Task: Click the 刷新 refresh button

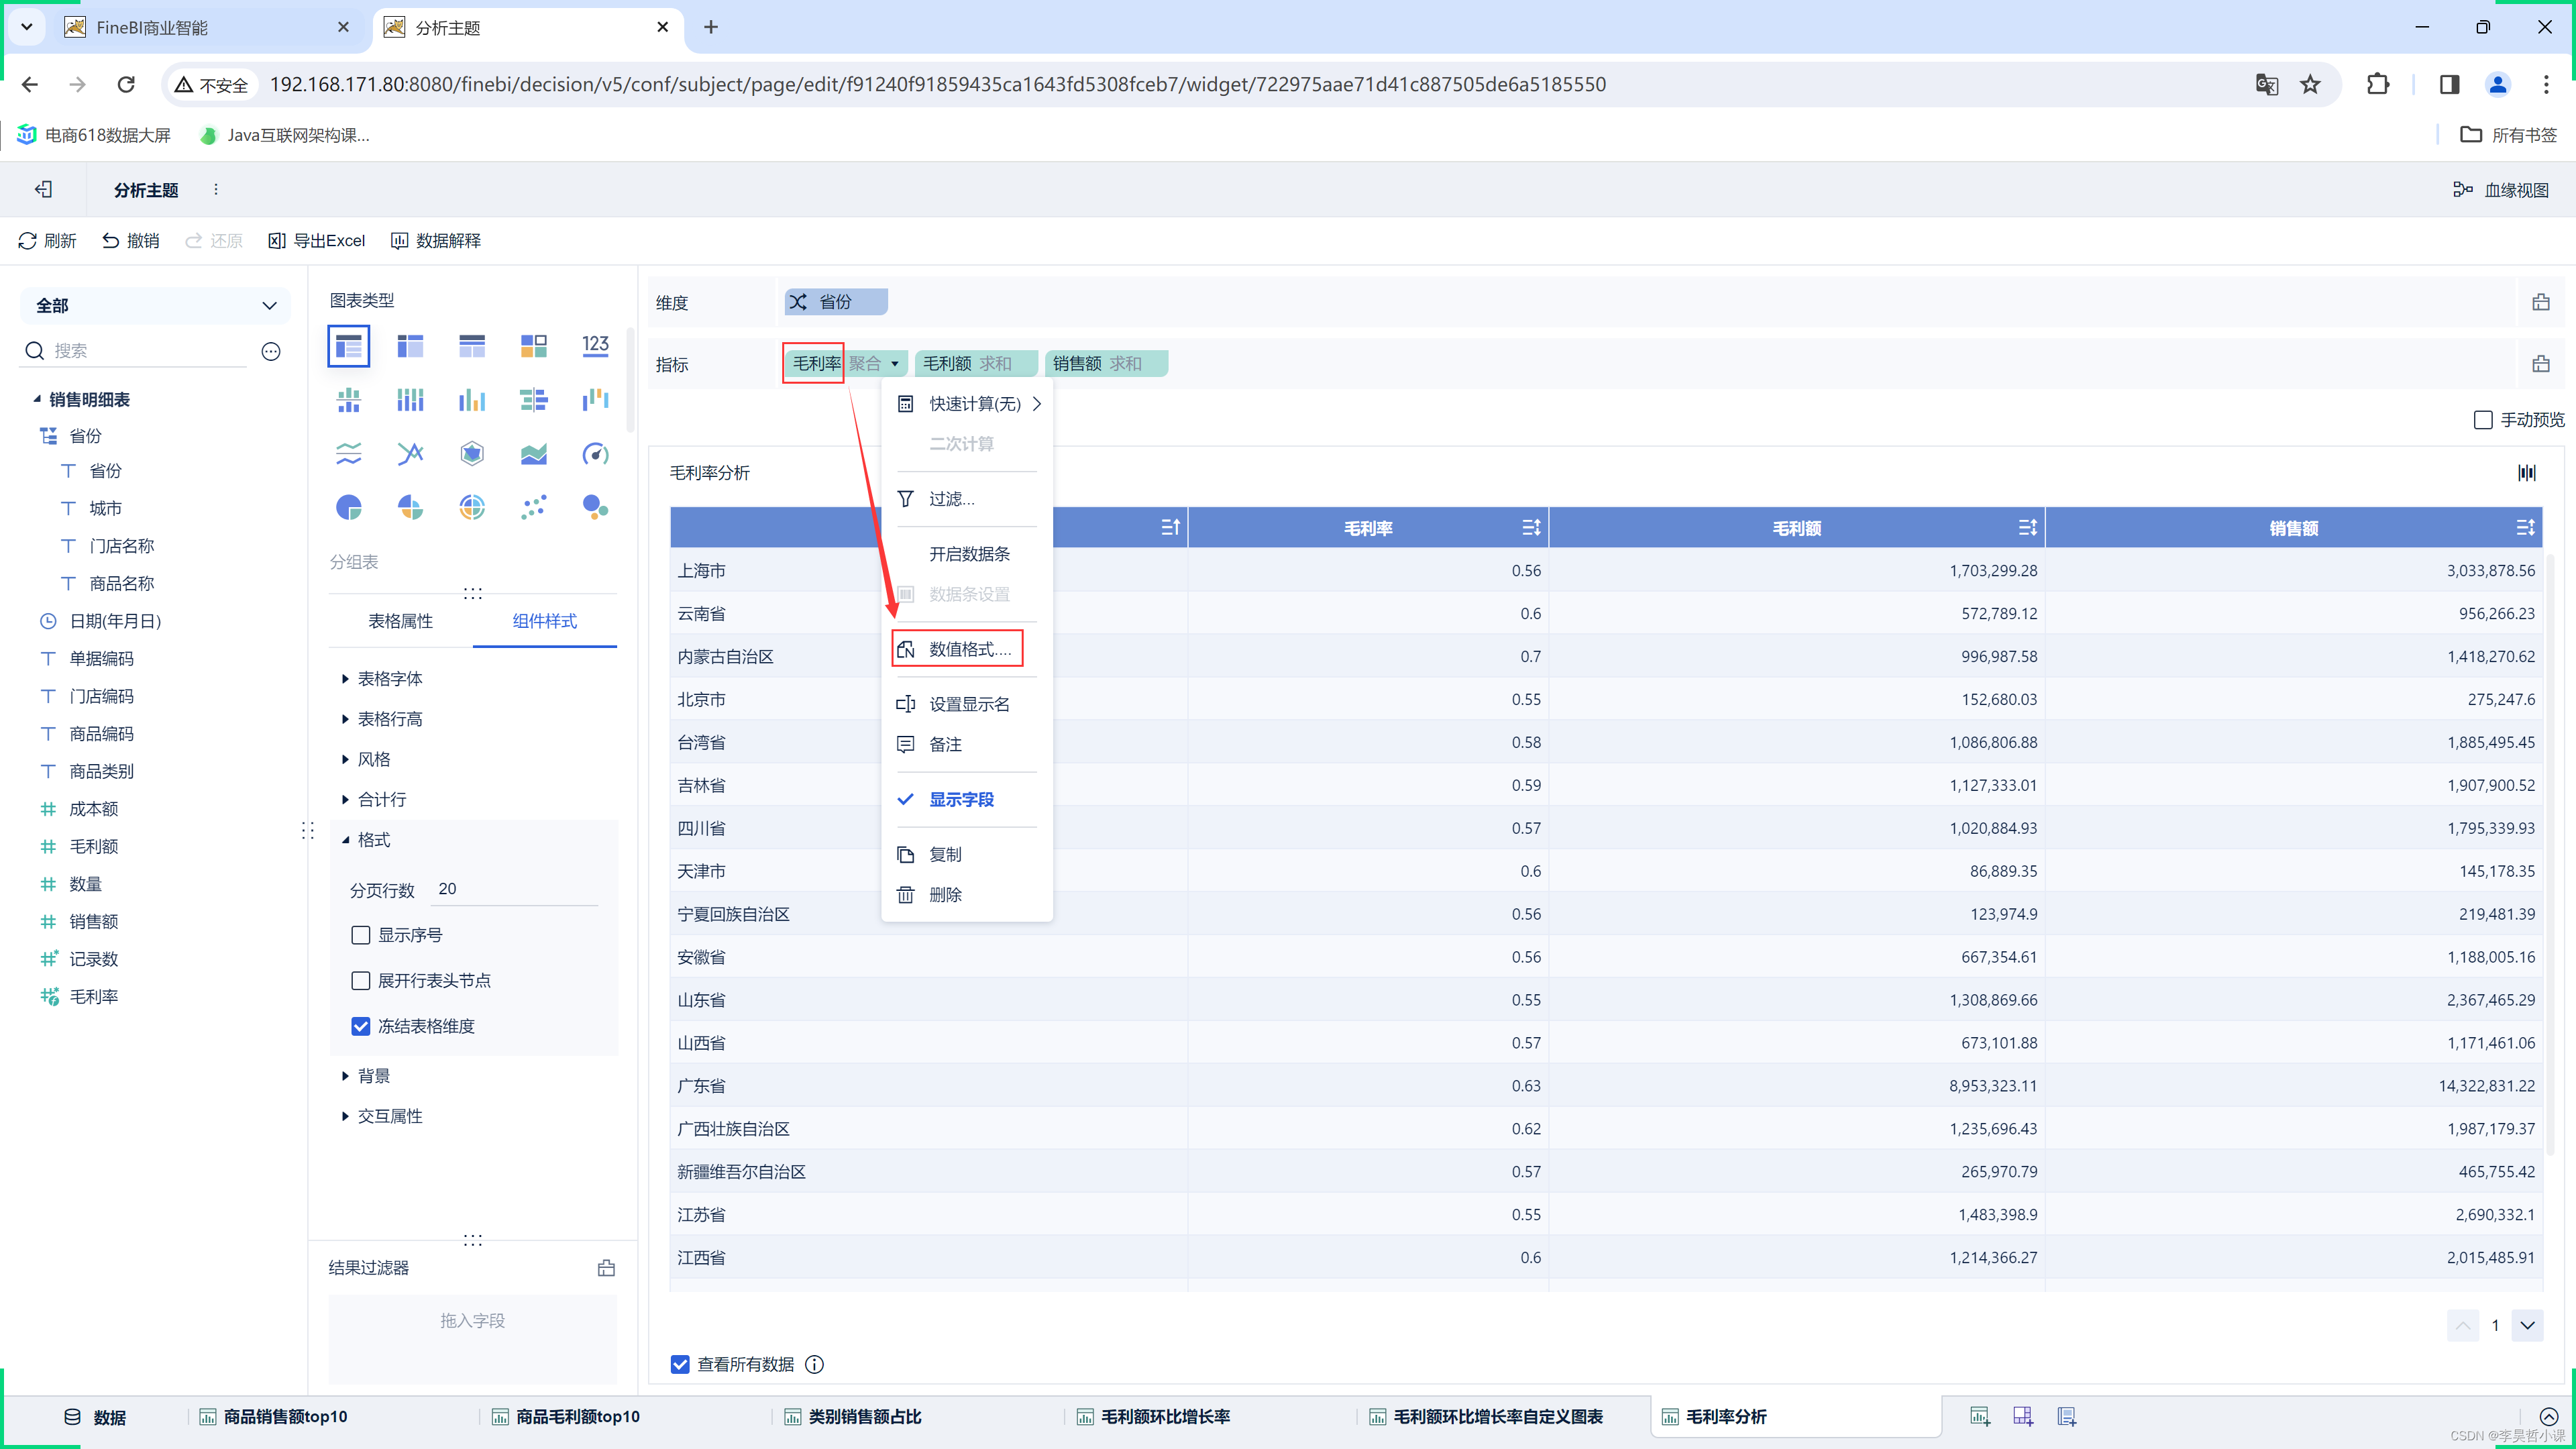Action: tap(47, 240)
